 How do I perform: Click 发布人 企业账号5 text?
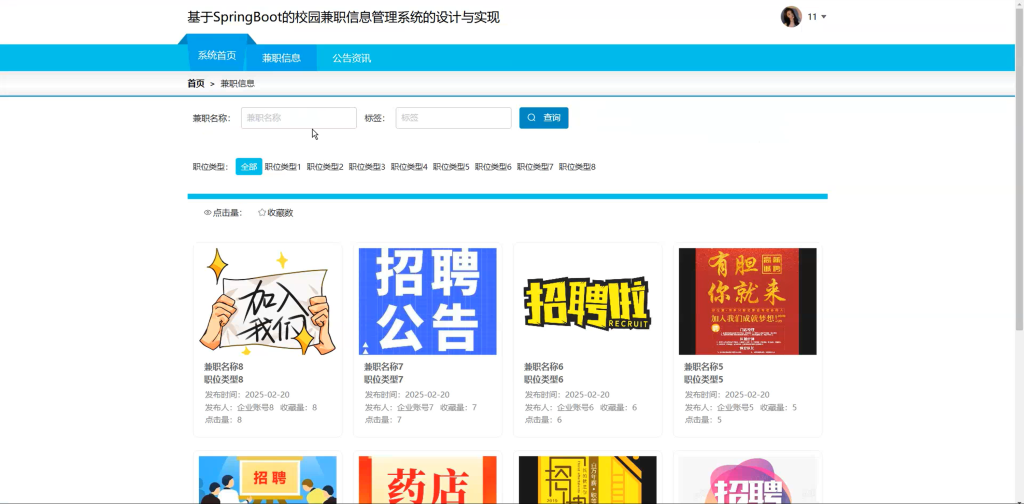coord(719,407)
